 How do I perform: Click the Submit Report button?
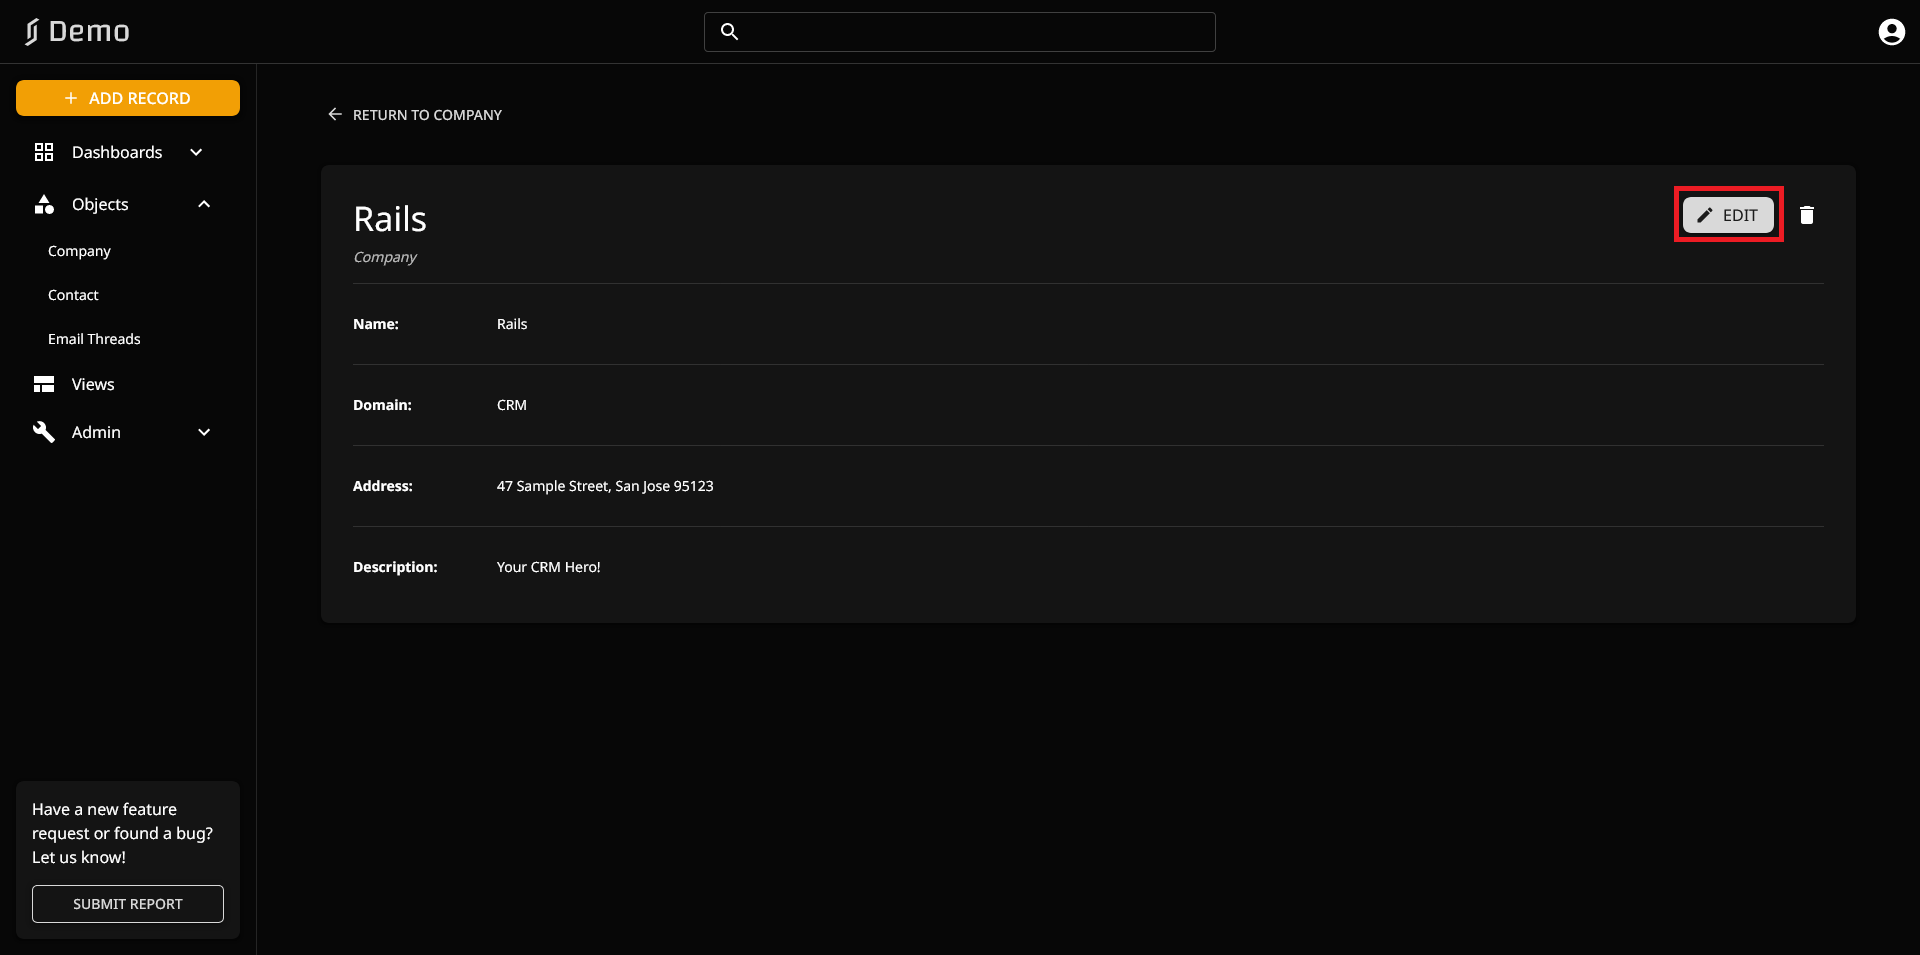point(128,904)
